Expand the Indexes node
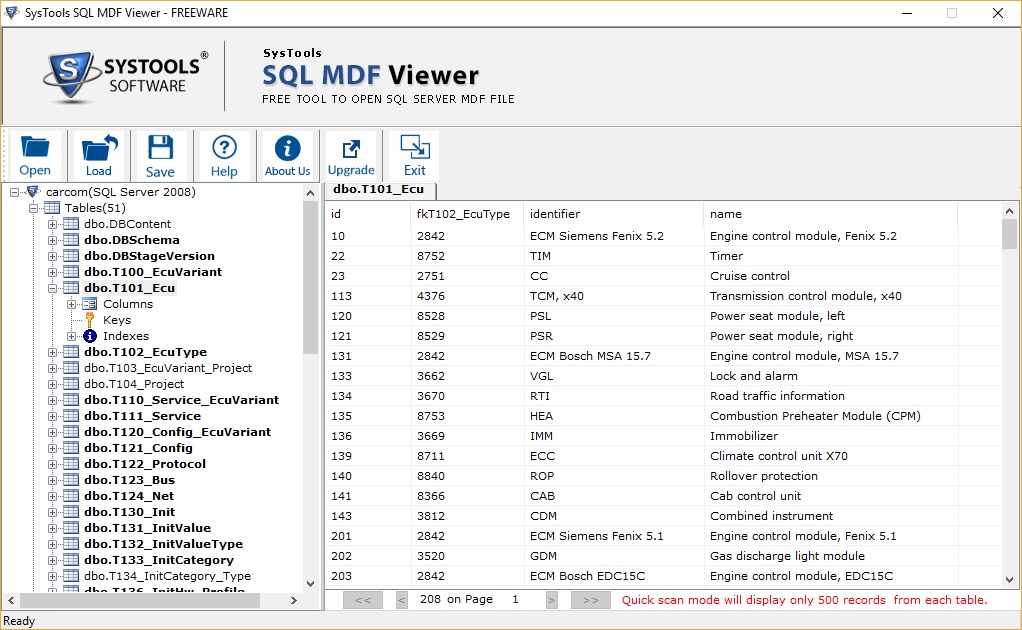This screenshot has width=1022, height=630. (x=72, y=336)
